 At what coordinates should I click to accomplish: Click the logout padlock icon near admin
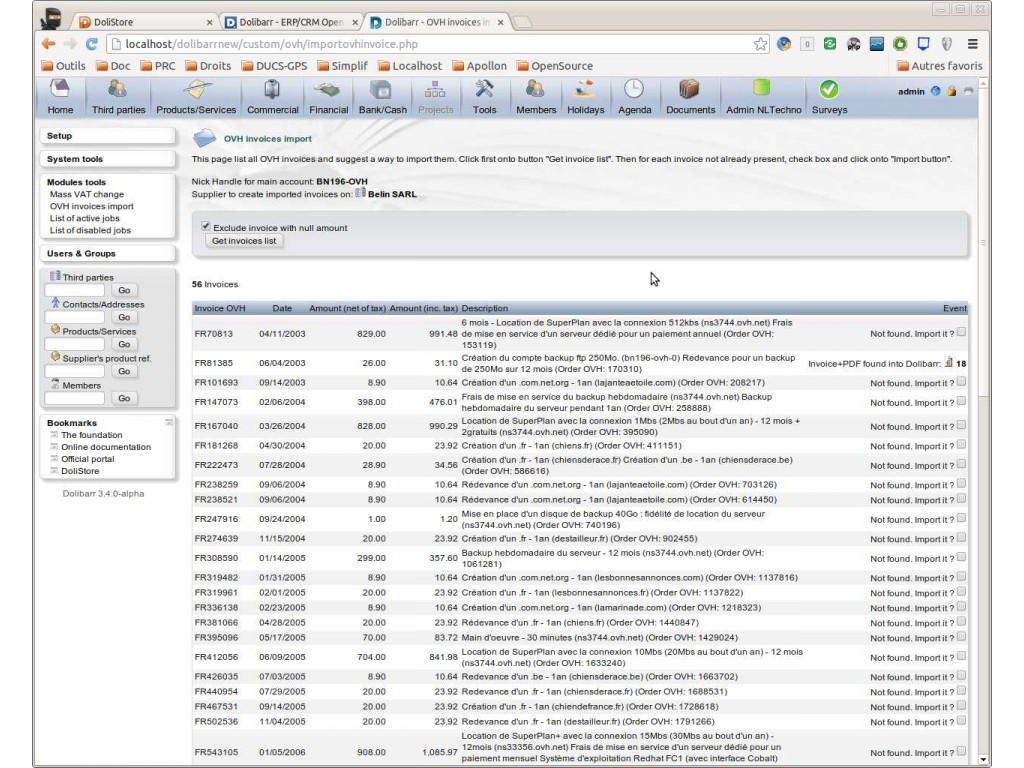click(x=952, y=91)
